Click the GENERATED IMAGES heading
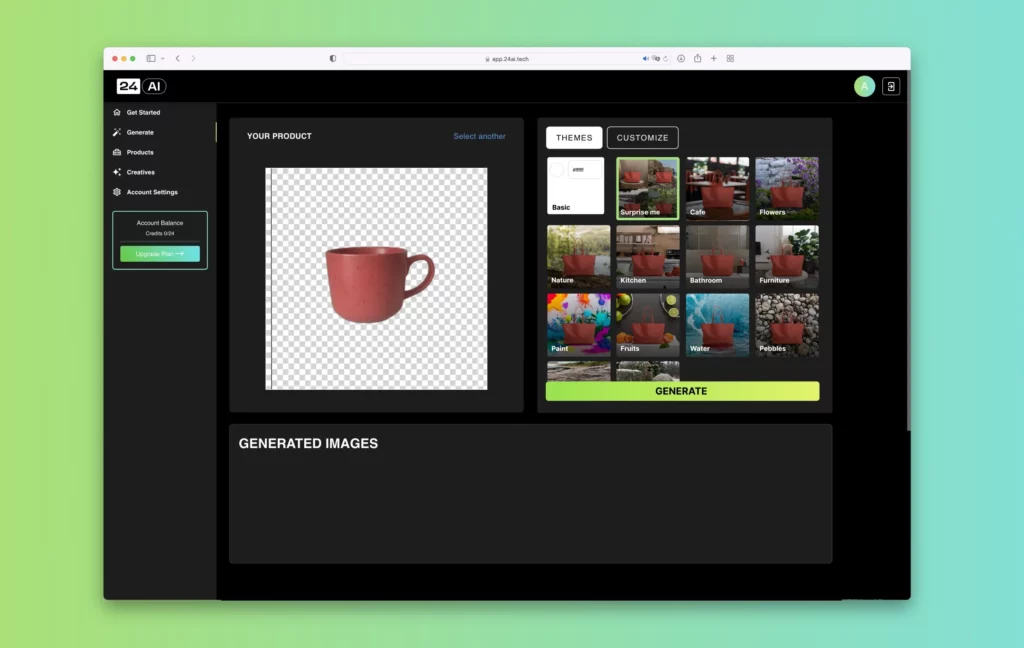The width and height of the screenshot is (1024, 648). pyautogui.click(x=308, y=444)
